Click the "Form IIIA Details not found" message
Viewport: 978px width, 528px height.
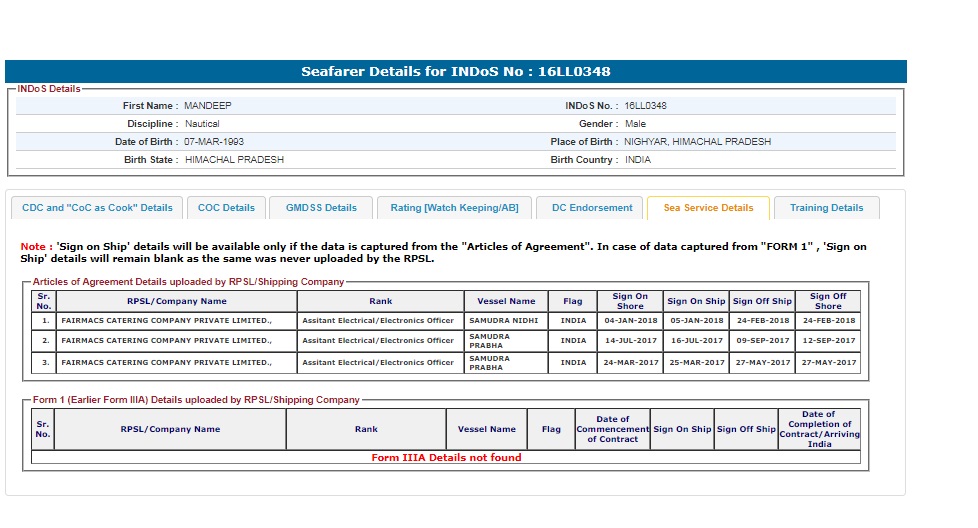click(x=446, y=458)
